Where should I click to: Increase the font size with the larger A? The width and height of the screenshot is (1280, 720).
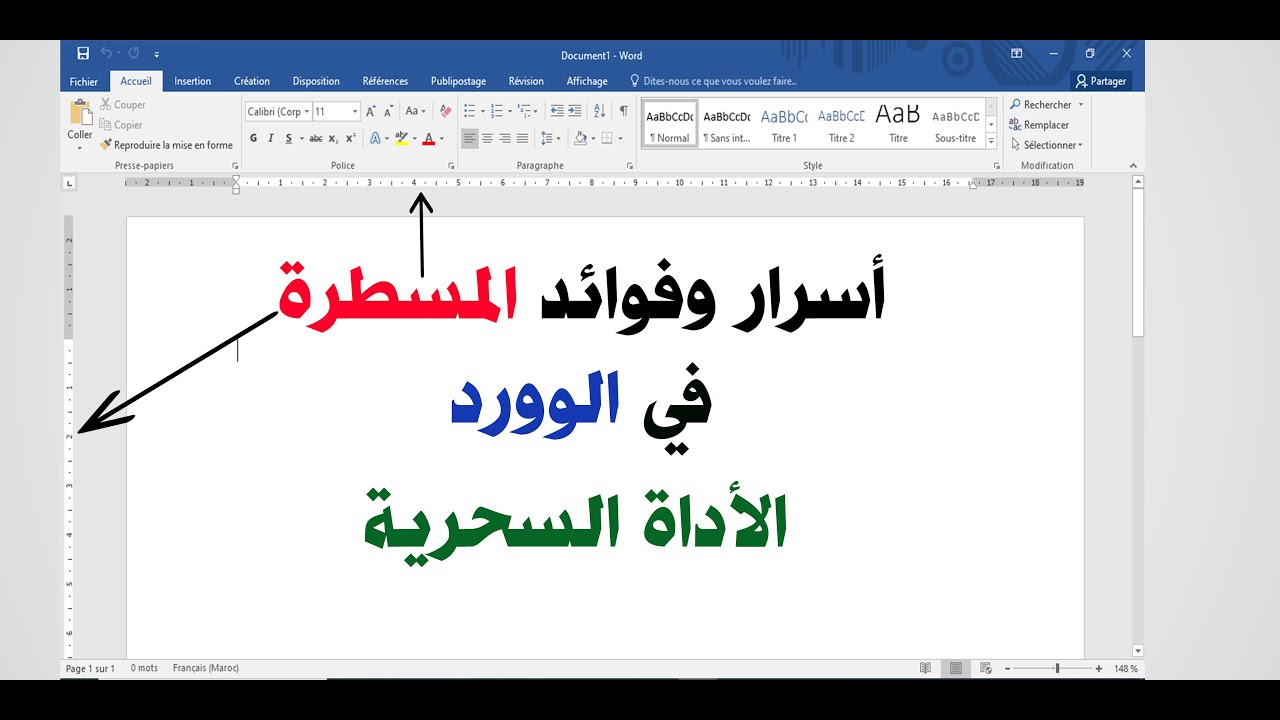371,112
